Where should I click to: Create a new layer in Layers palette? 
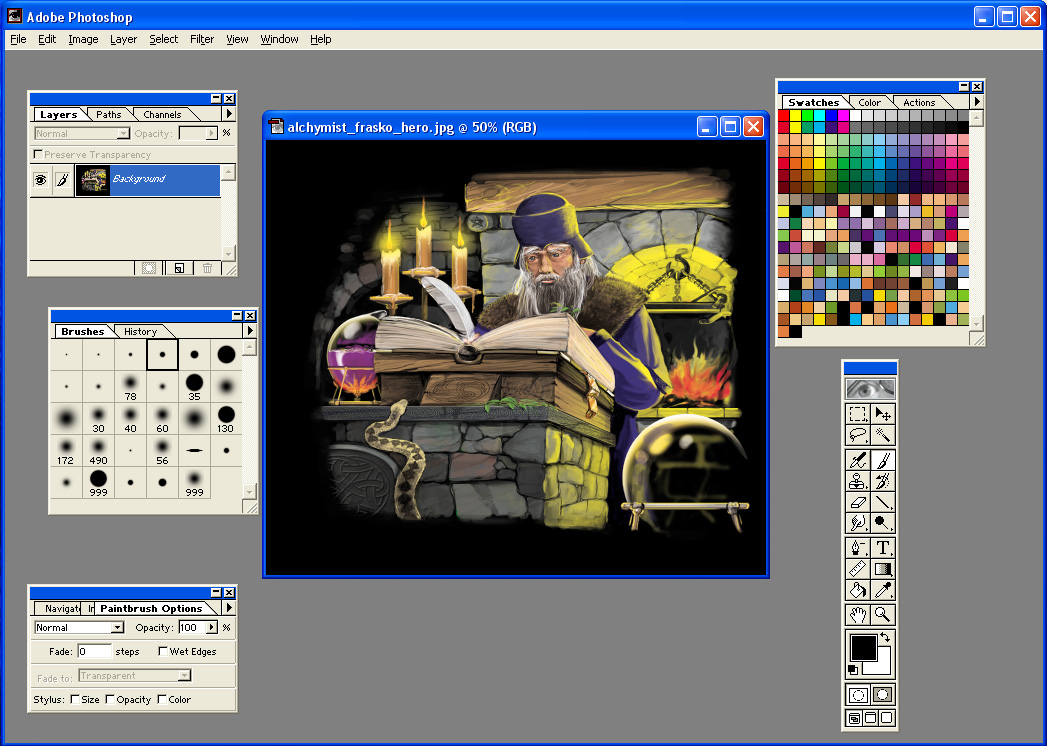coord(179,268)
